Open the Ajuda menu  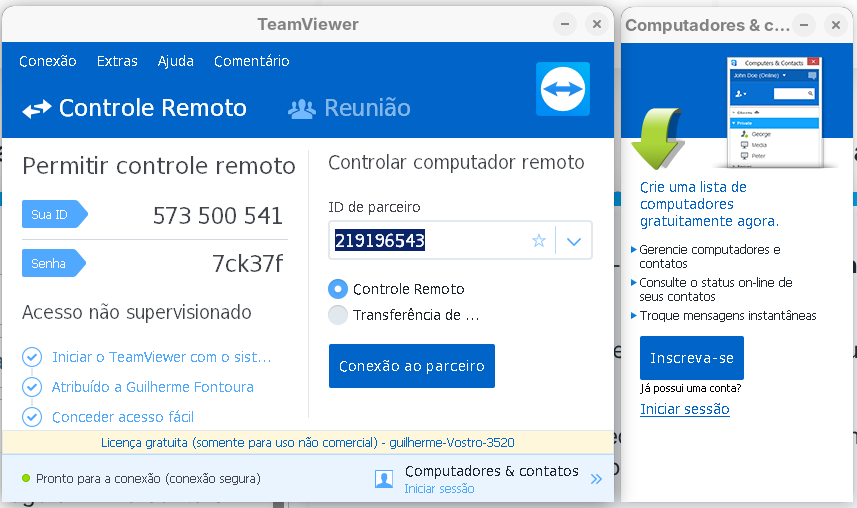(x=175, y=61)
